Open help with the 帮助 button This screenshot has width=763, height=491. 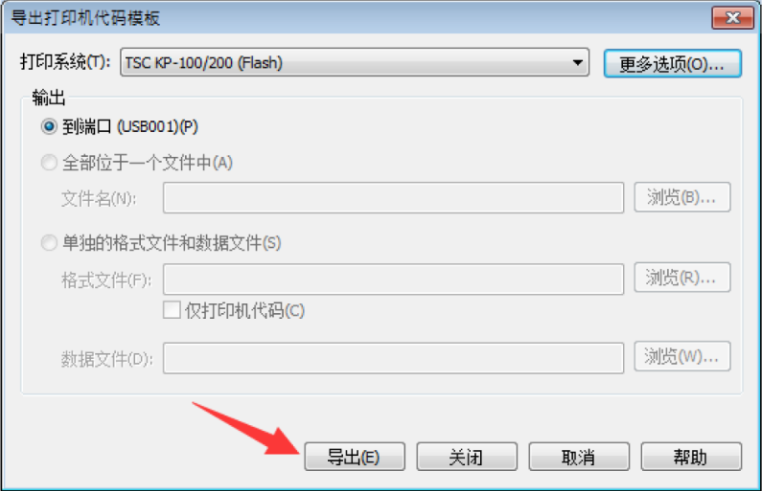tap(691, 456)
